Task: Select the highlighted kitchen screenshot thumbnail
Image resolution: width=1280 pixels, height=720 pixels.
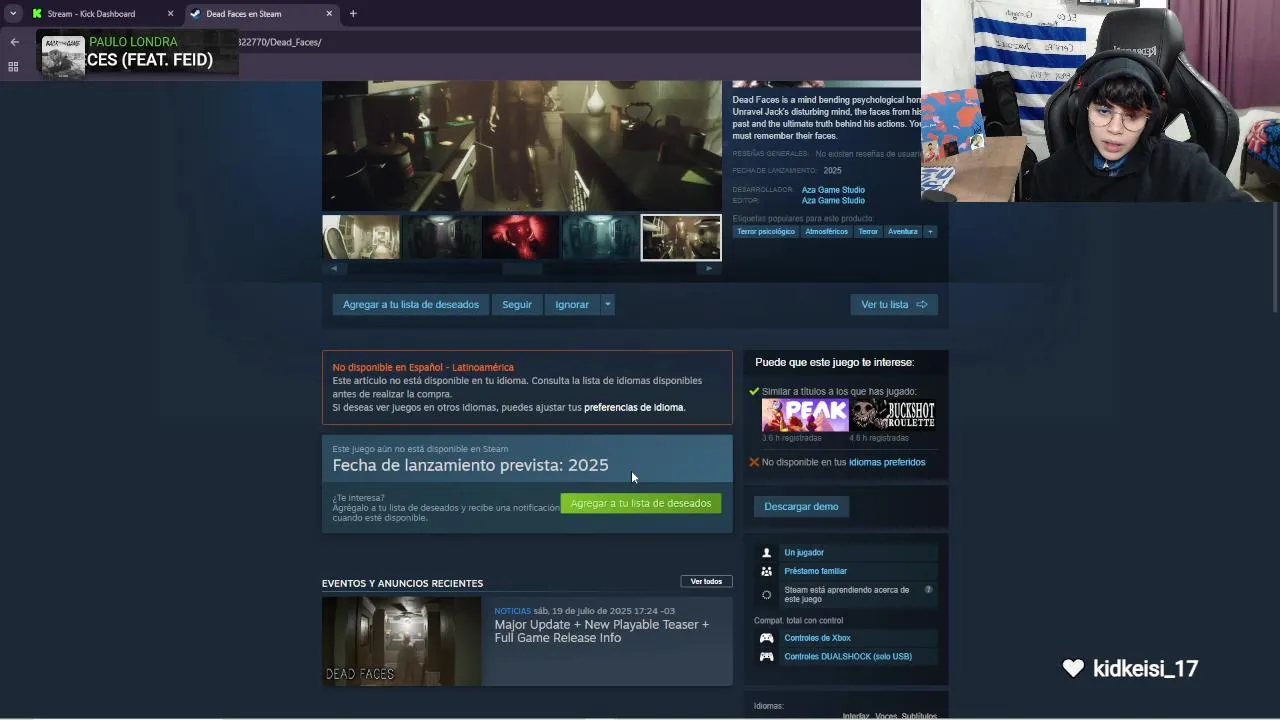Action: [681, 238]
